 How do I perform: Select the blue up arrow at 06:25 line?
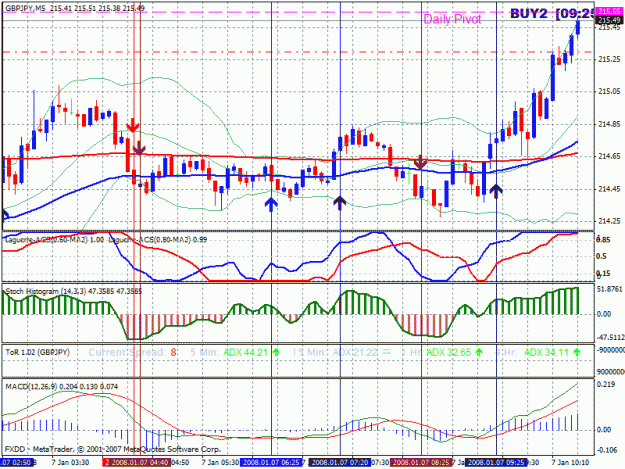[271, 204]
